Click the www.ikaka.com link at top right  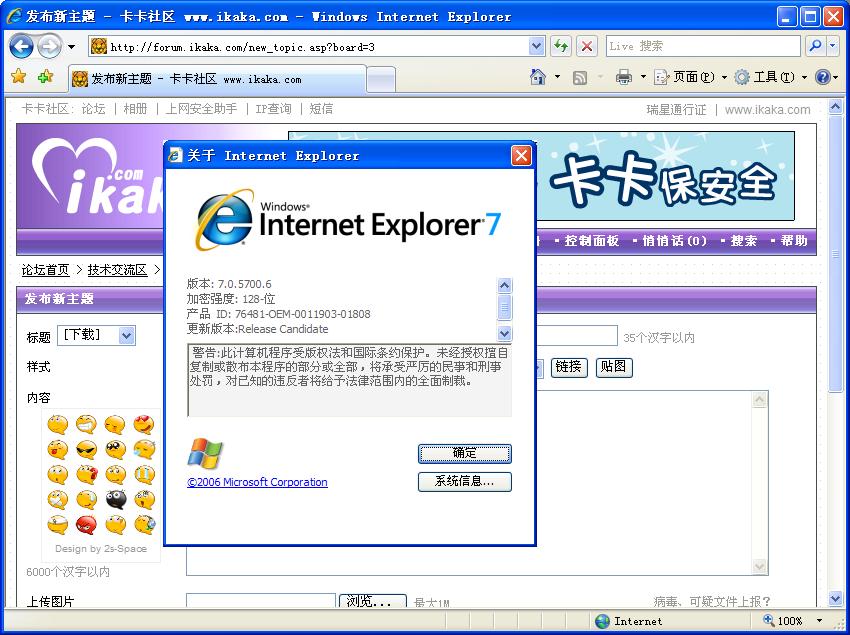point(768,110)
